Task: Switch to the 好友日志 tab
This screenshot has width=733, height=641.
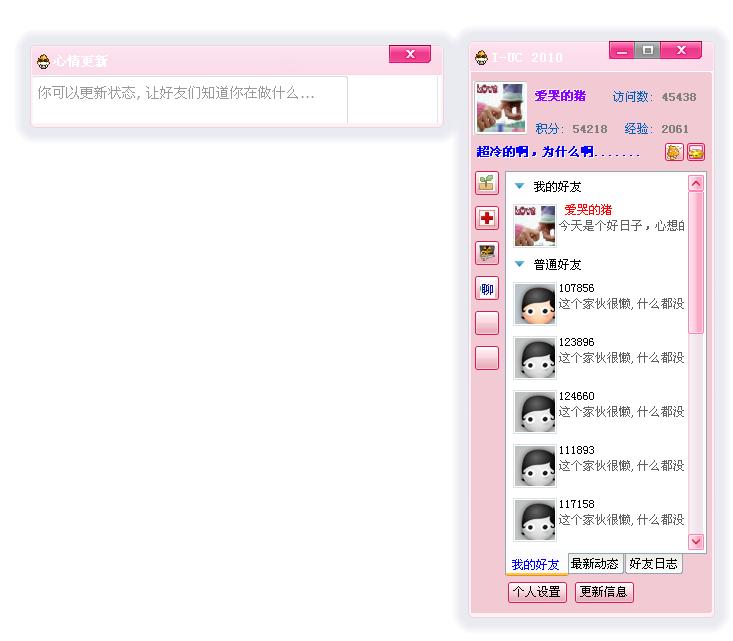Action: pos(654,563)
